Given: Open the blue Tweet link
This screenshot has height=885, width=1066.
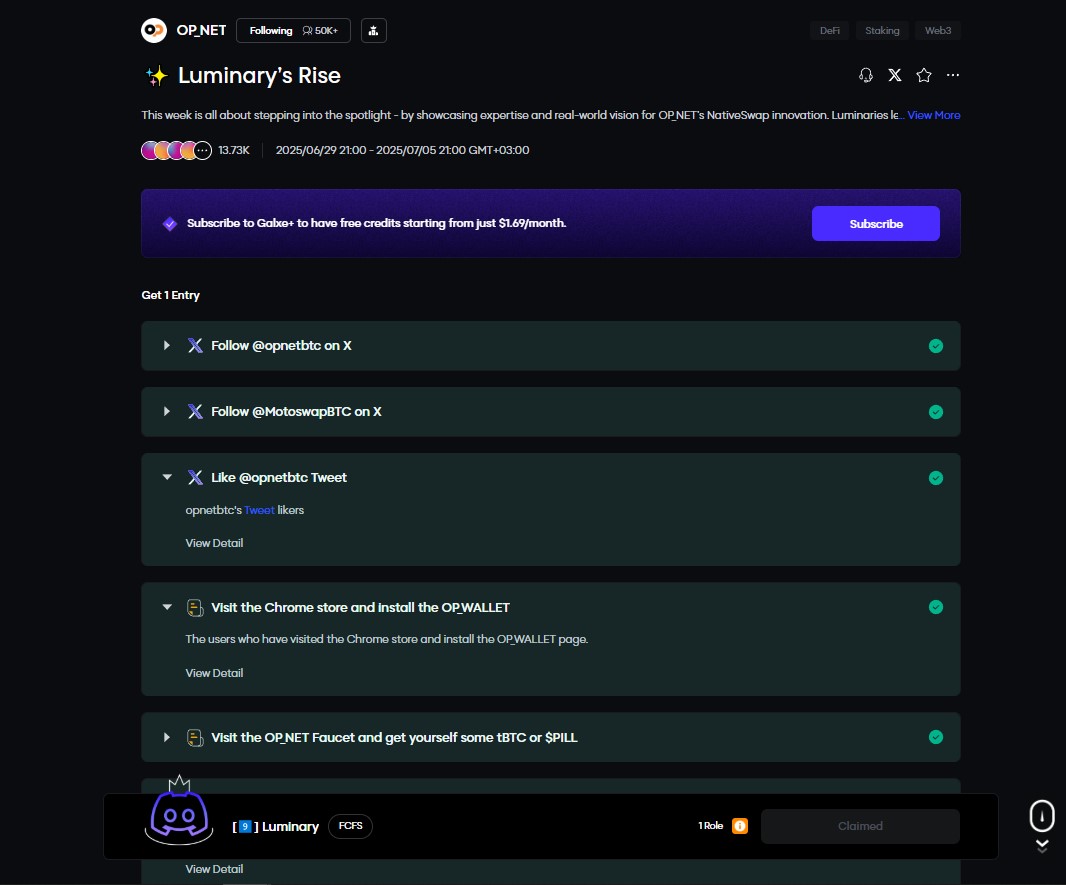Looking at the screenshot, I should tap(259, 510).
